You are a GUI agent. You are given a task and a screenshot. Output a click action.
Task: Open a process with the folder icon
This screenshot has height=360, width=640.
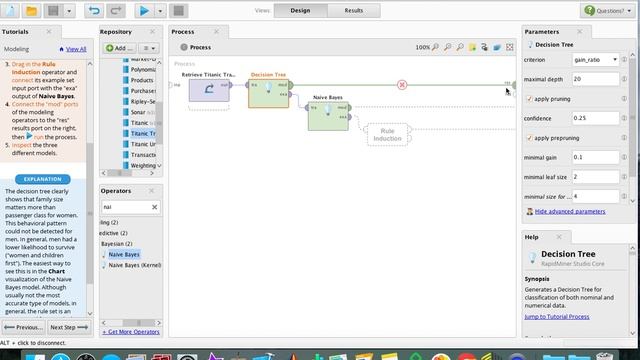click(31, 11)
